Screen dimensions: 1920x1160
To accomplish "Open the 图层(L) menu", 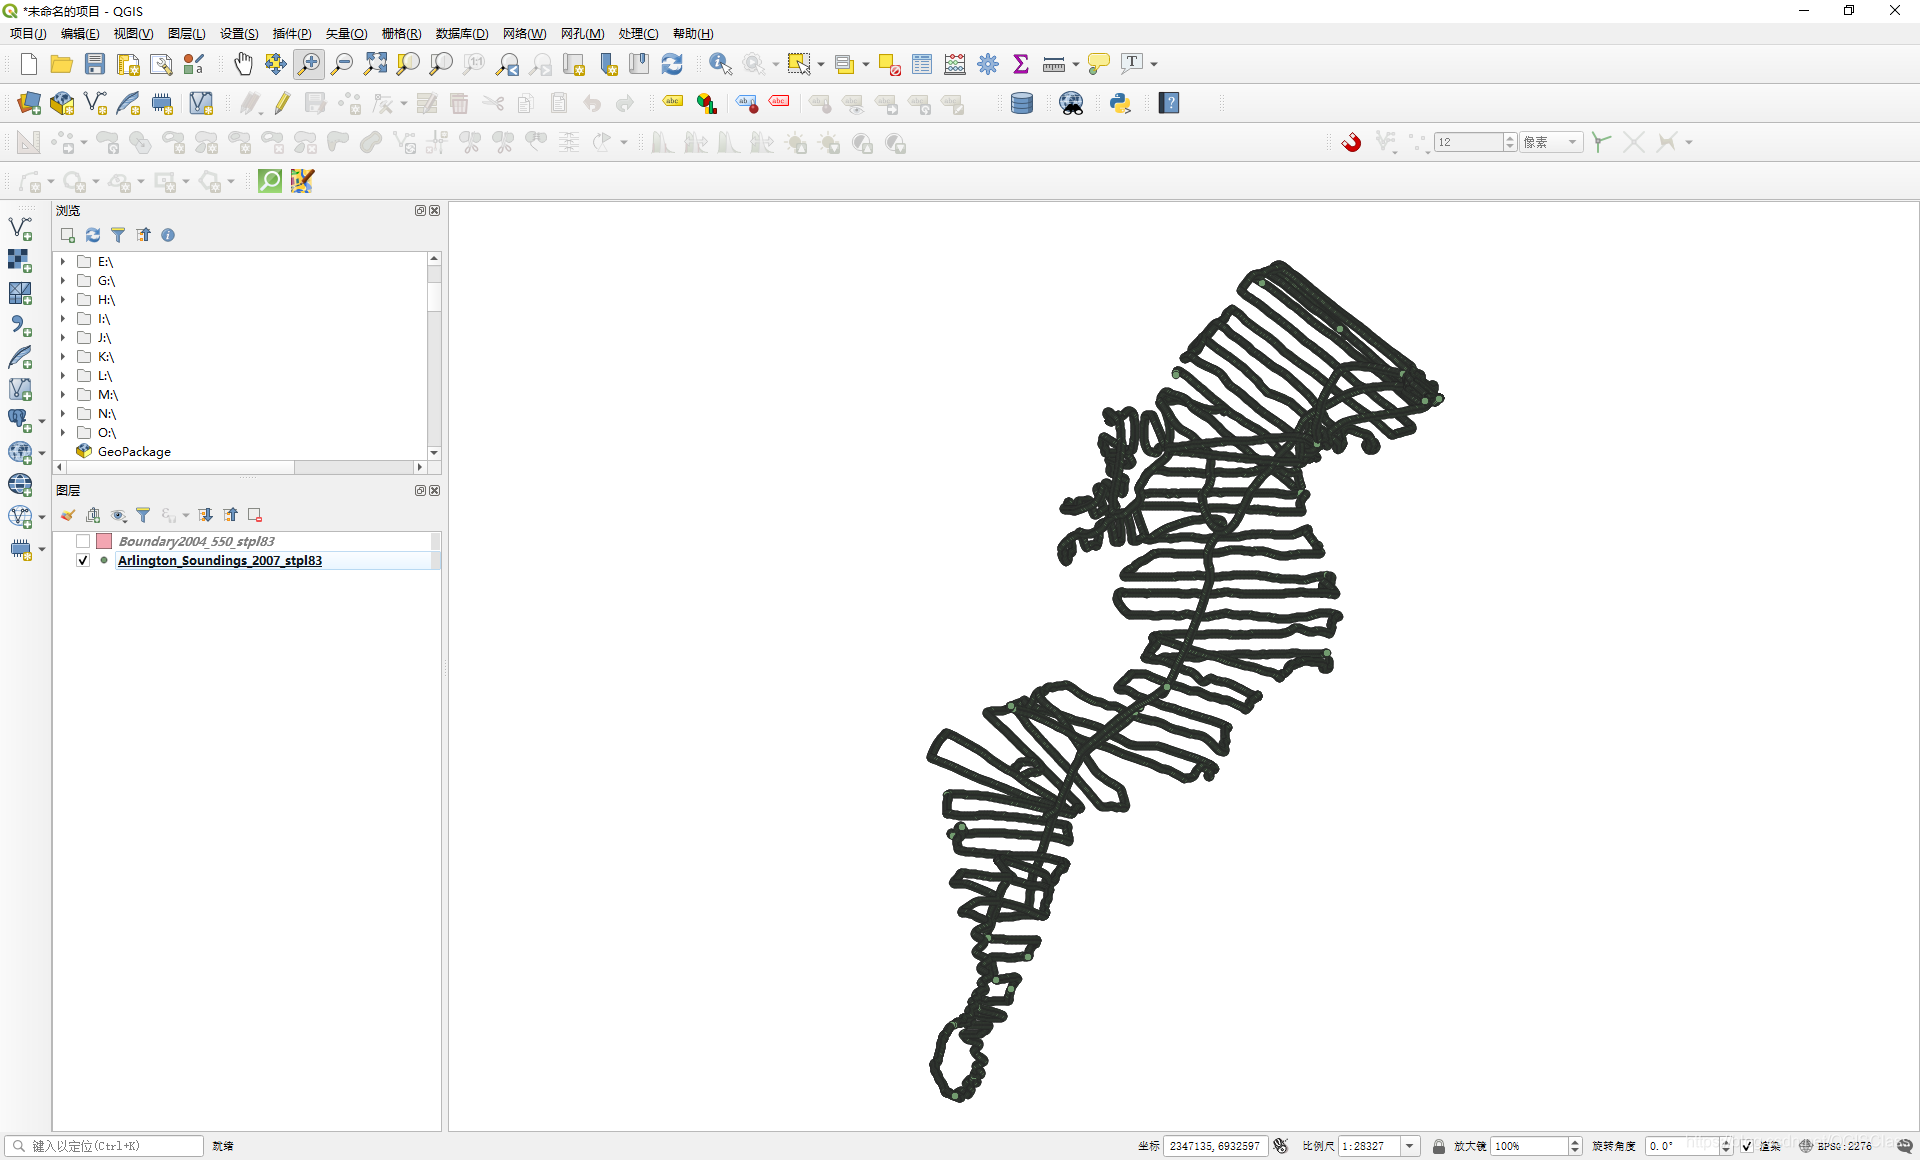I will [x=187, y=34].
